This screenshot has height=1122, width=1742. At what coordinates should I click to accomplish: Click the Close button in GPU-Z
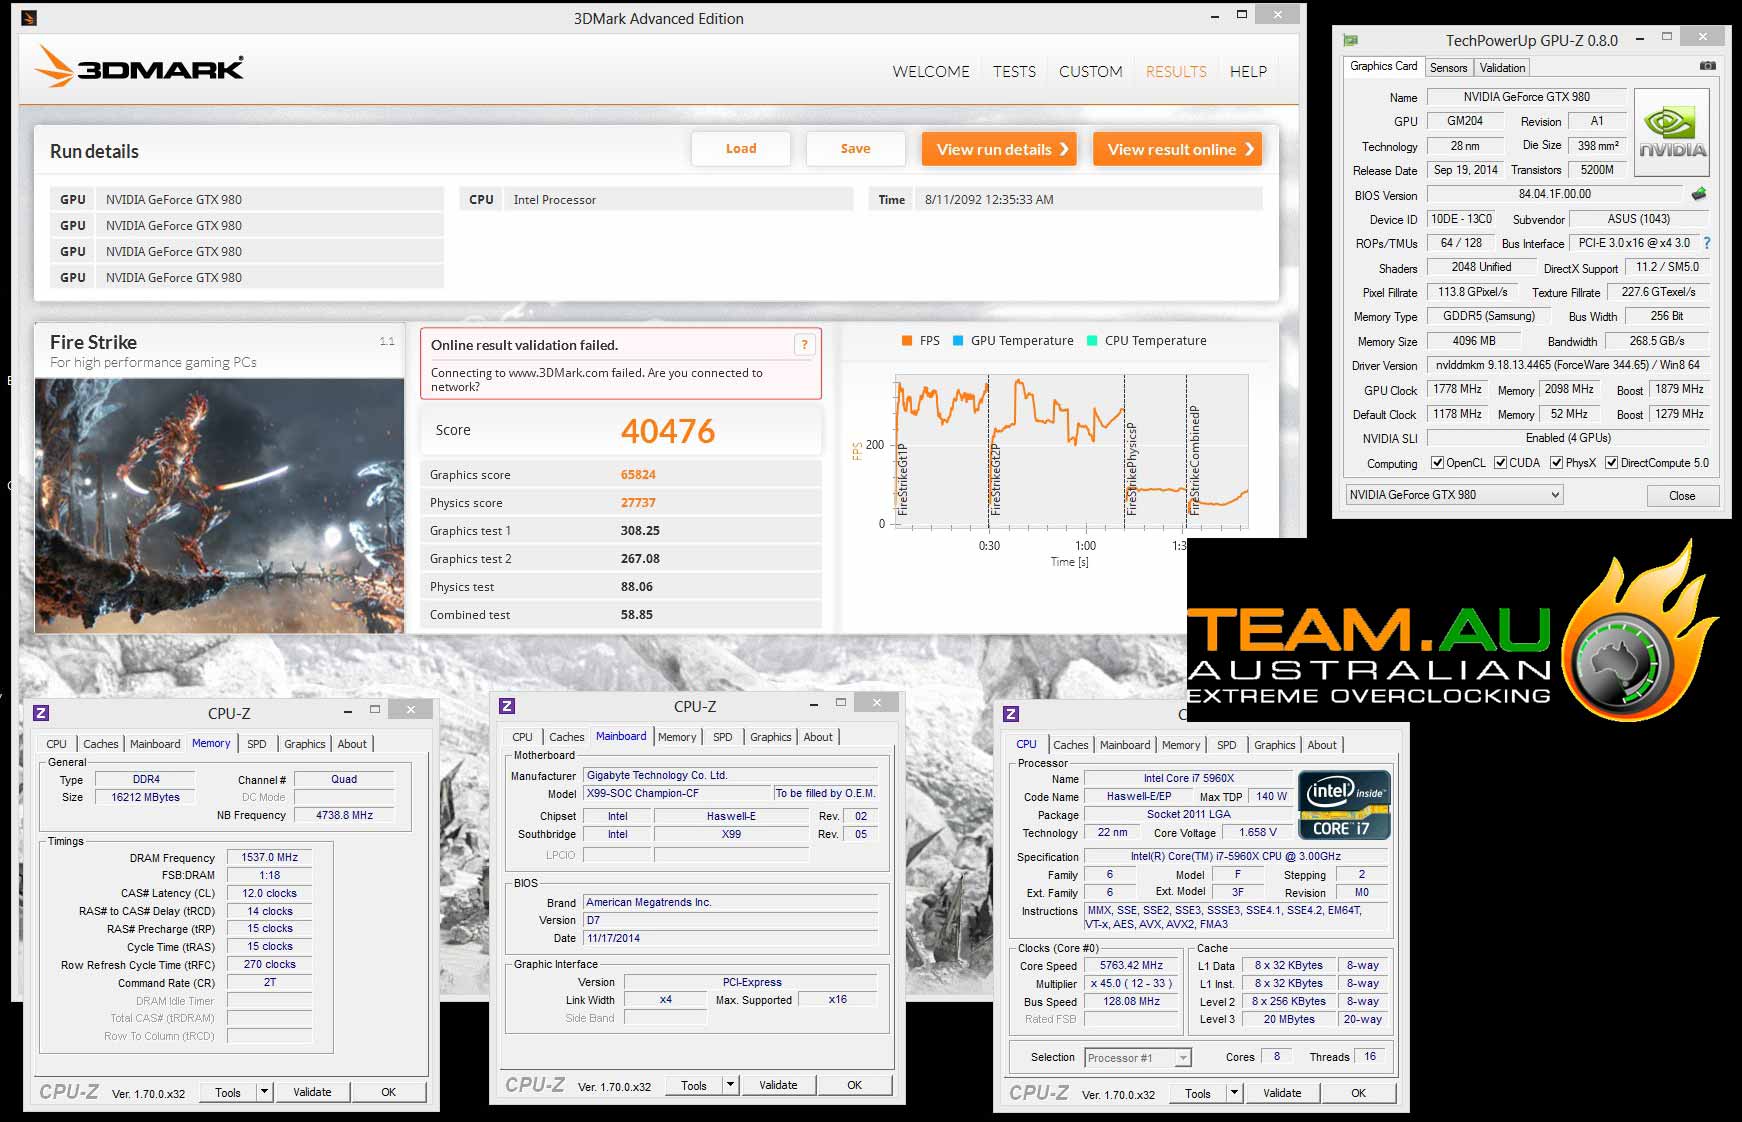[x=1682, y=496]
